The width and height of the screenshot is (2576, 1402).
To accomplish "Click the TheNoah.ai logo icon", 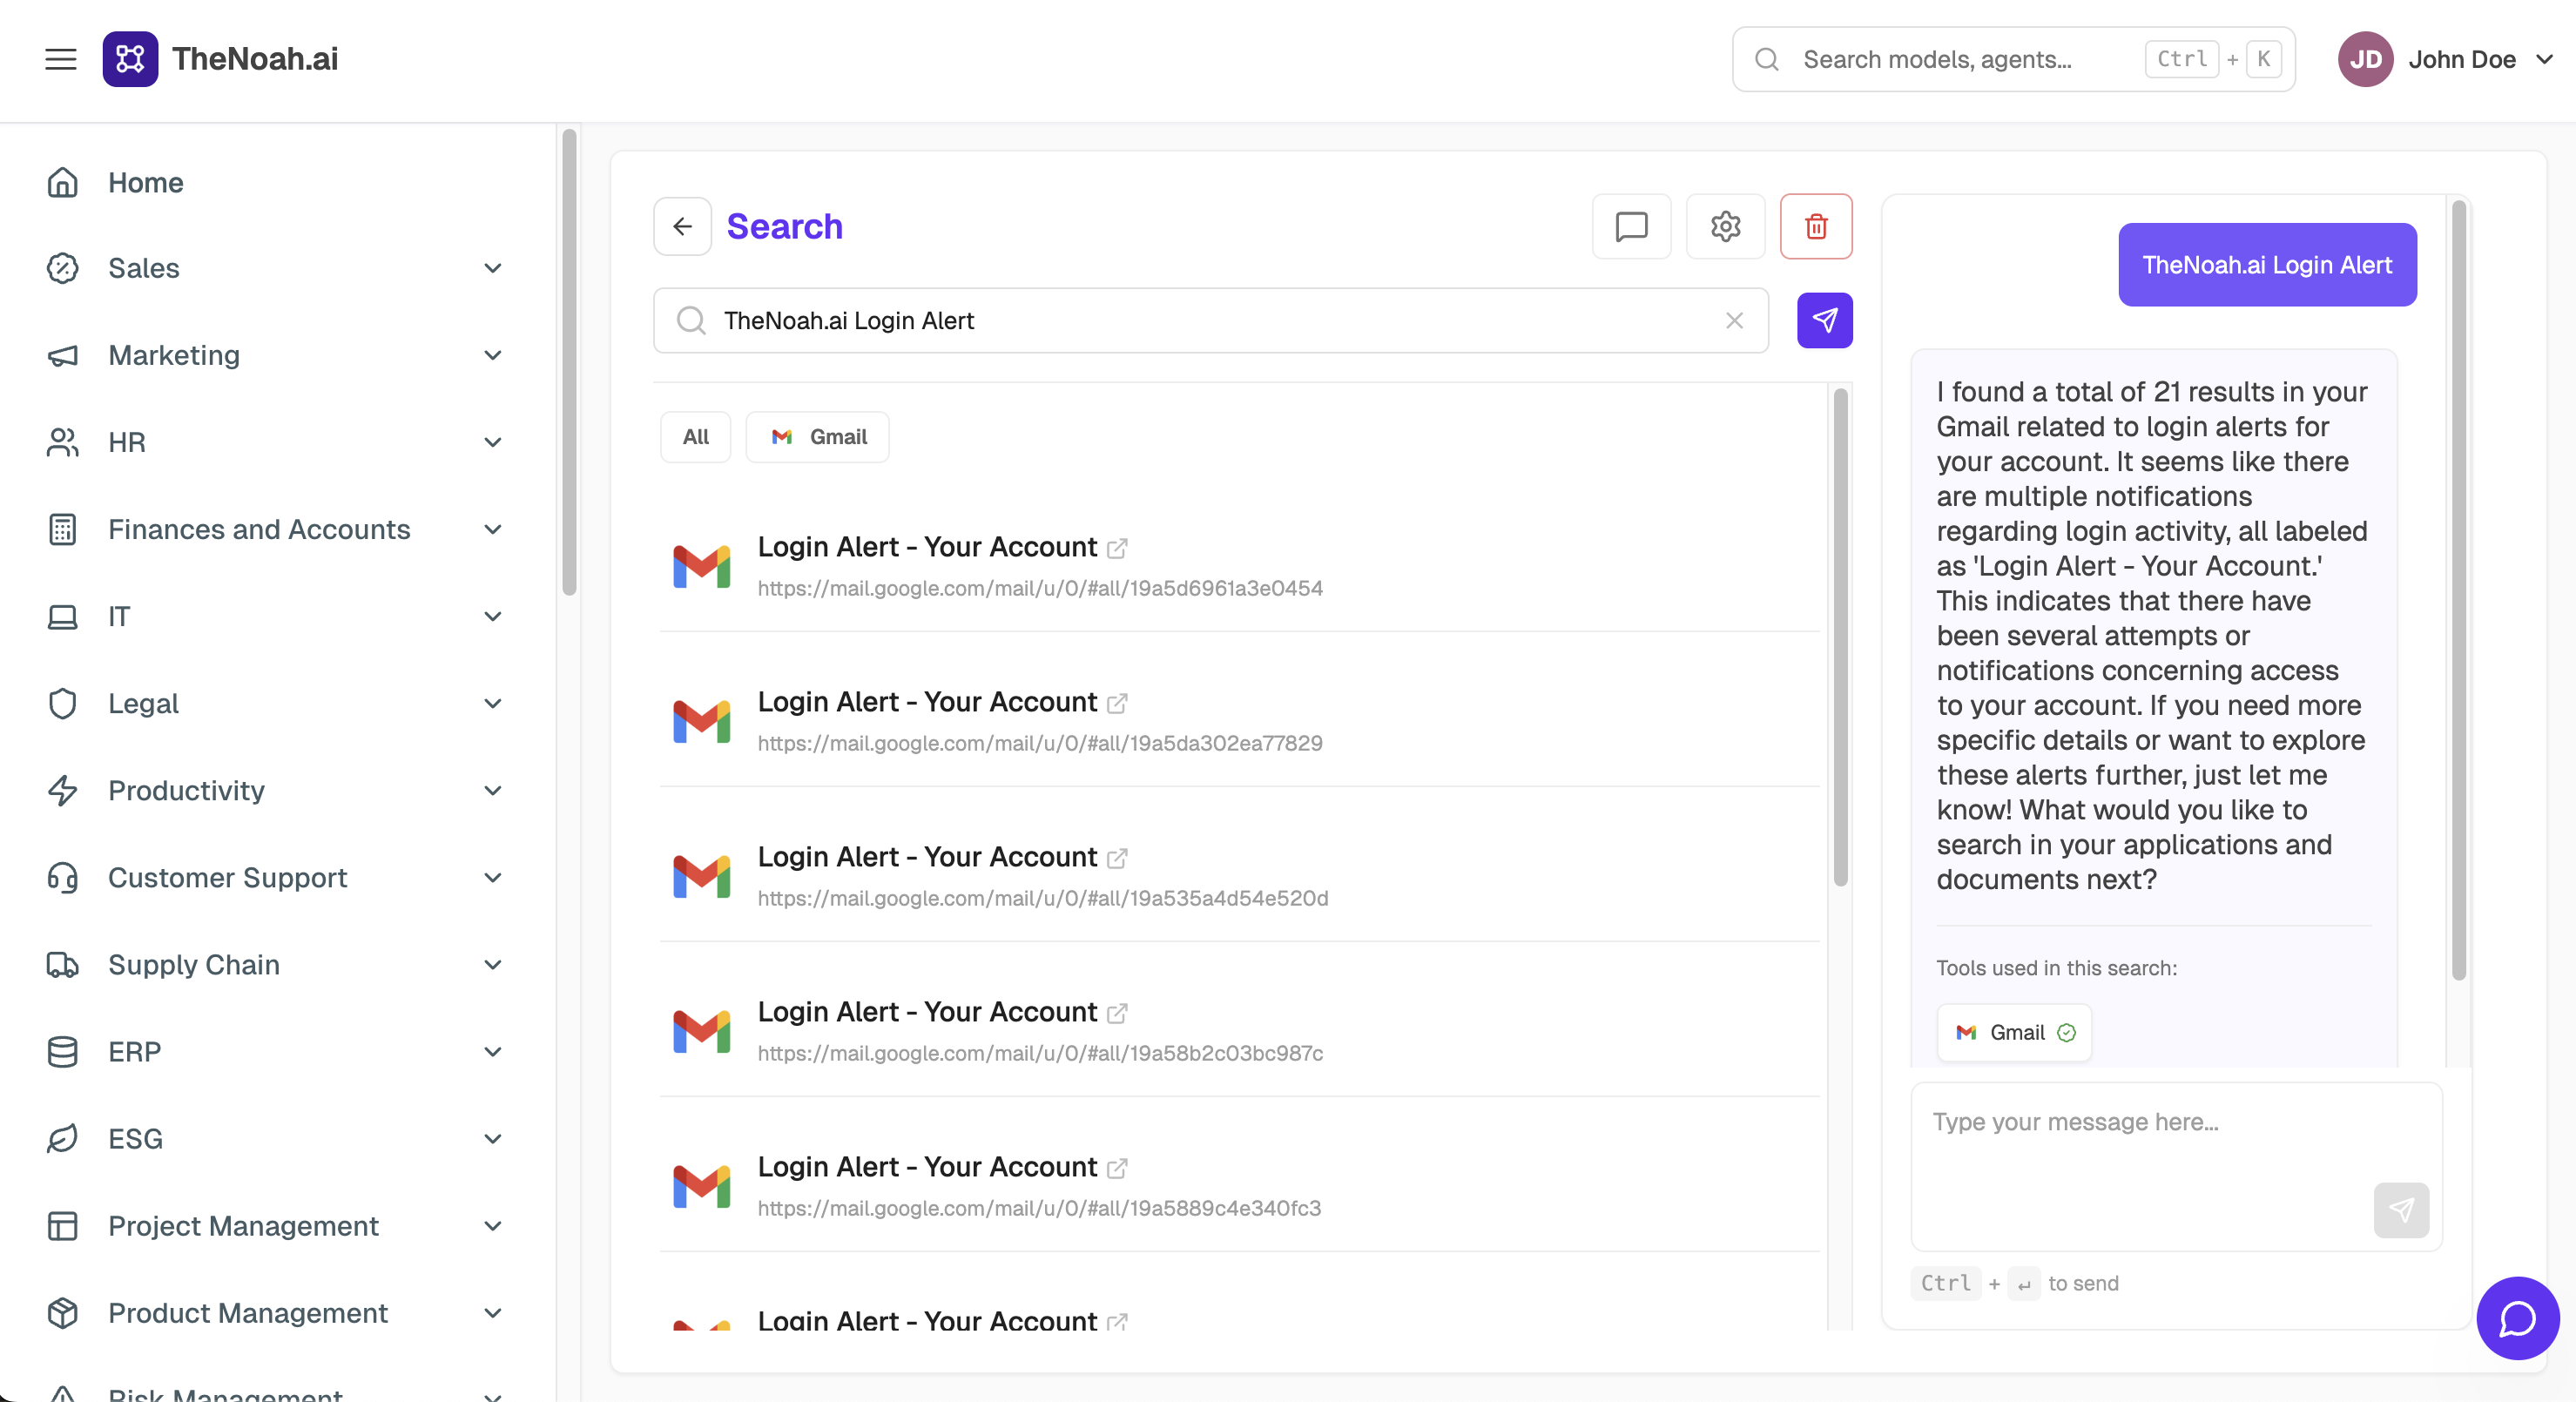I will click(130, 59).
